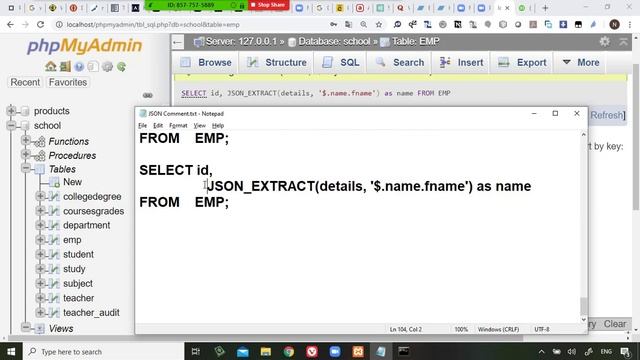Open Task View on taskbar

click(x=196, y=351)
